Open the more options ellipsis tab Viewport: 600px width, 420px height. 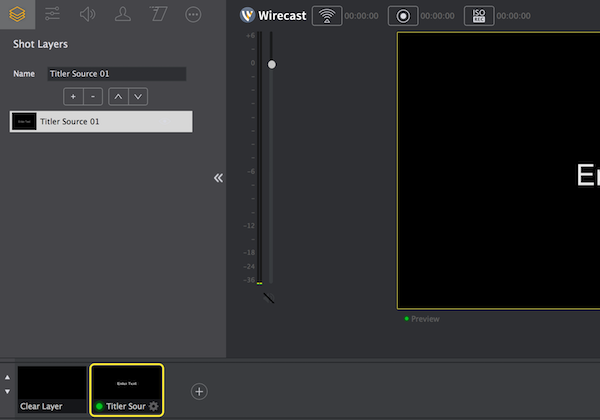coord(193,14)
